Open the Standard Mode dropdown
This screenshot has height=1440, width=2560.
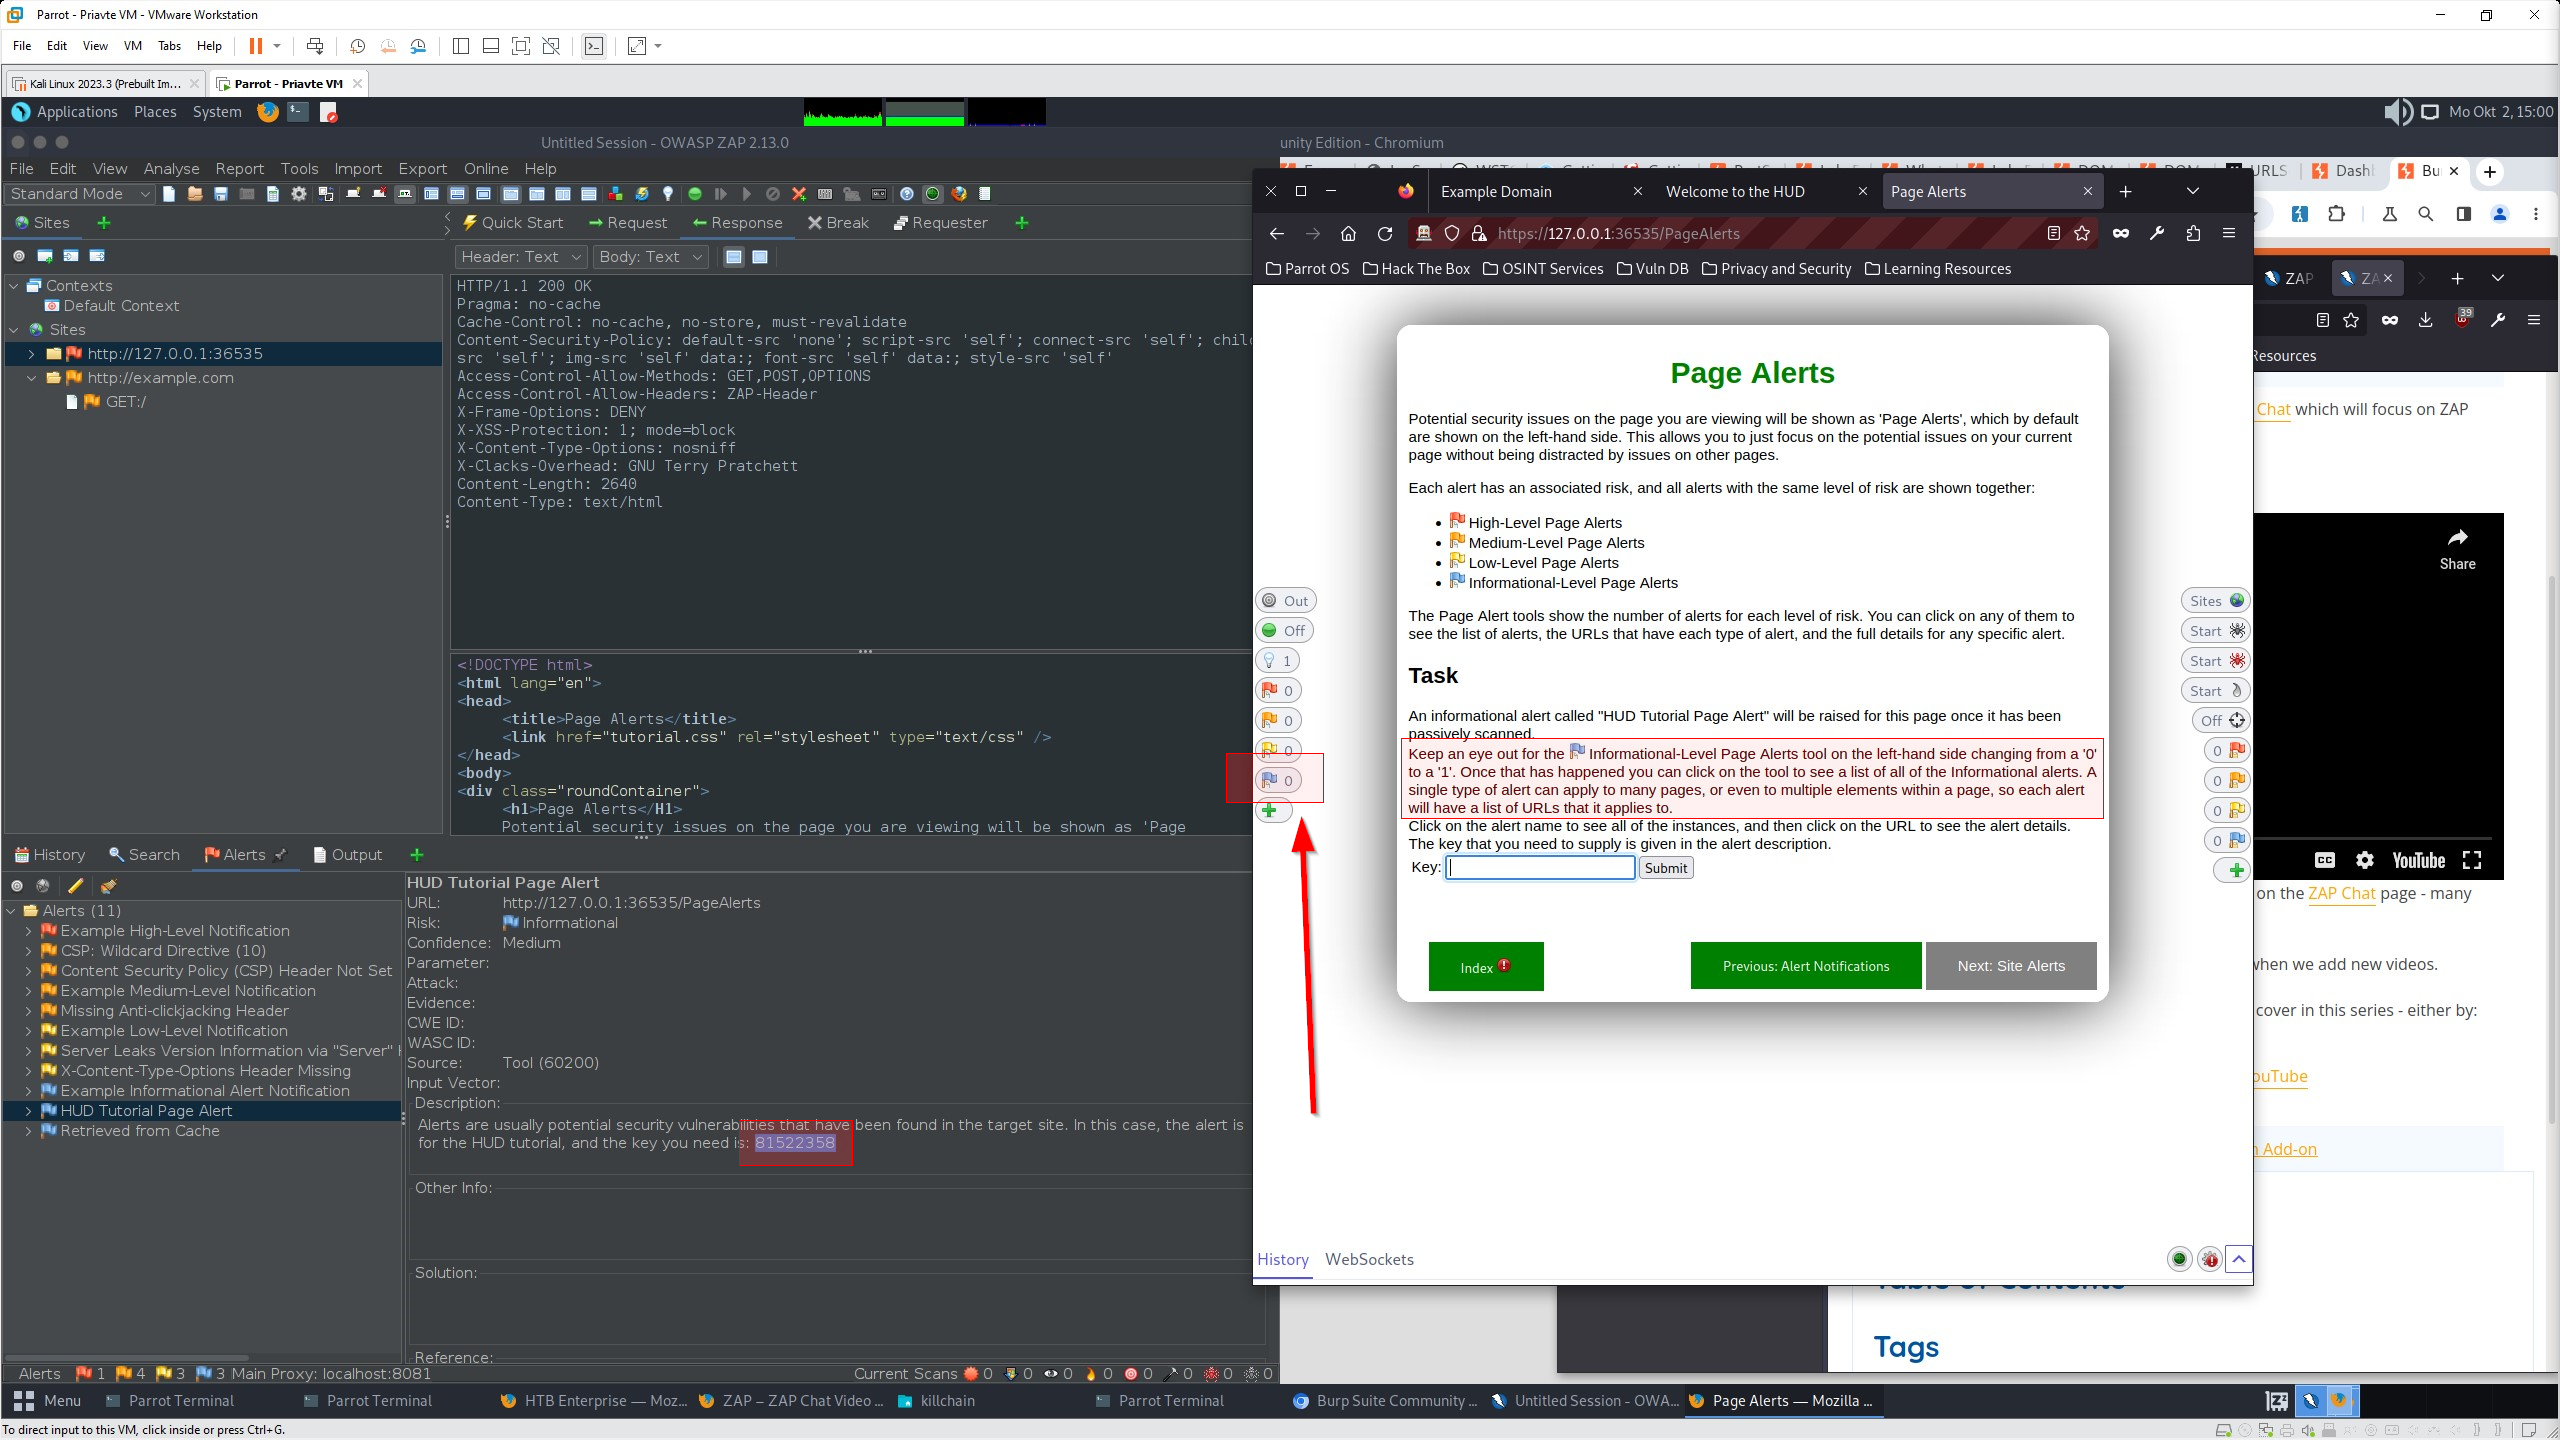point(80,194)
